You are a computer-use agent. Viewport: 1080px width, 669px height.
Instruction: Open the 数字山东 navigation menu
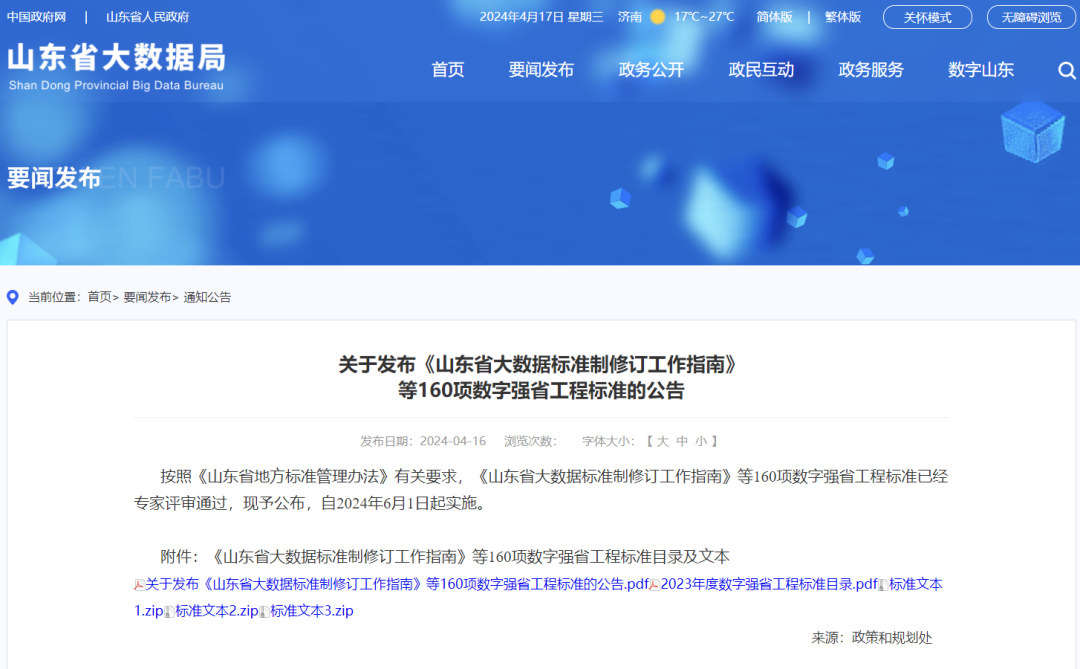[980, 70]
